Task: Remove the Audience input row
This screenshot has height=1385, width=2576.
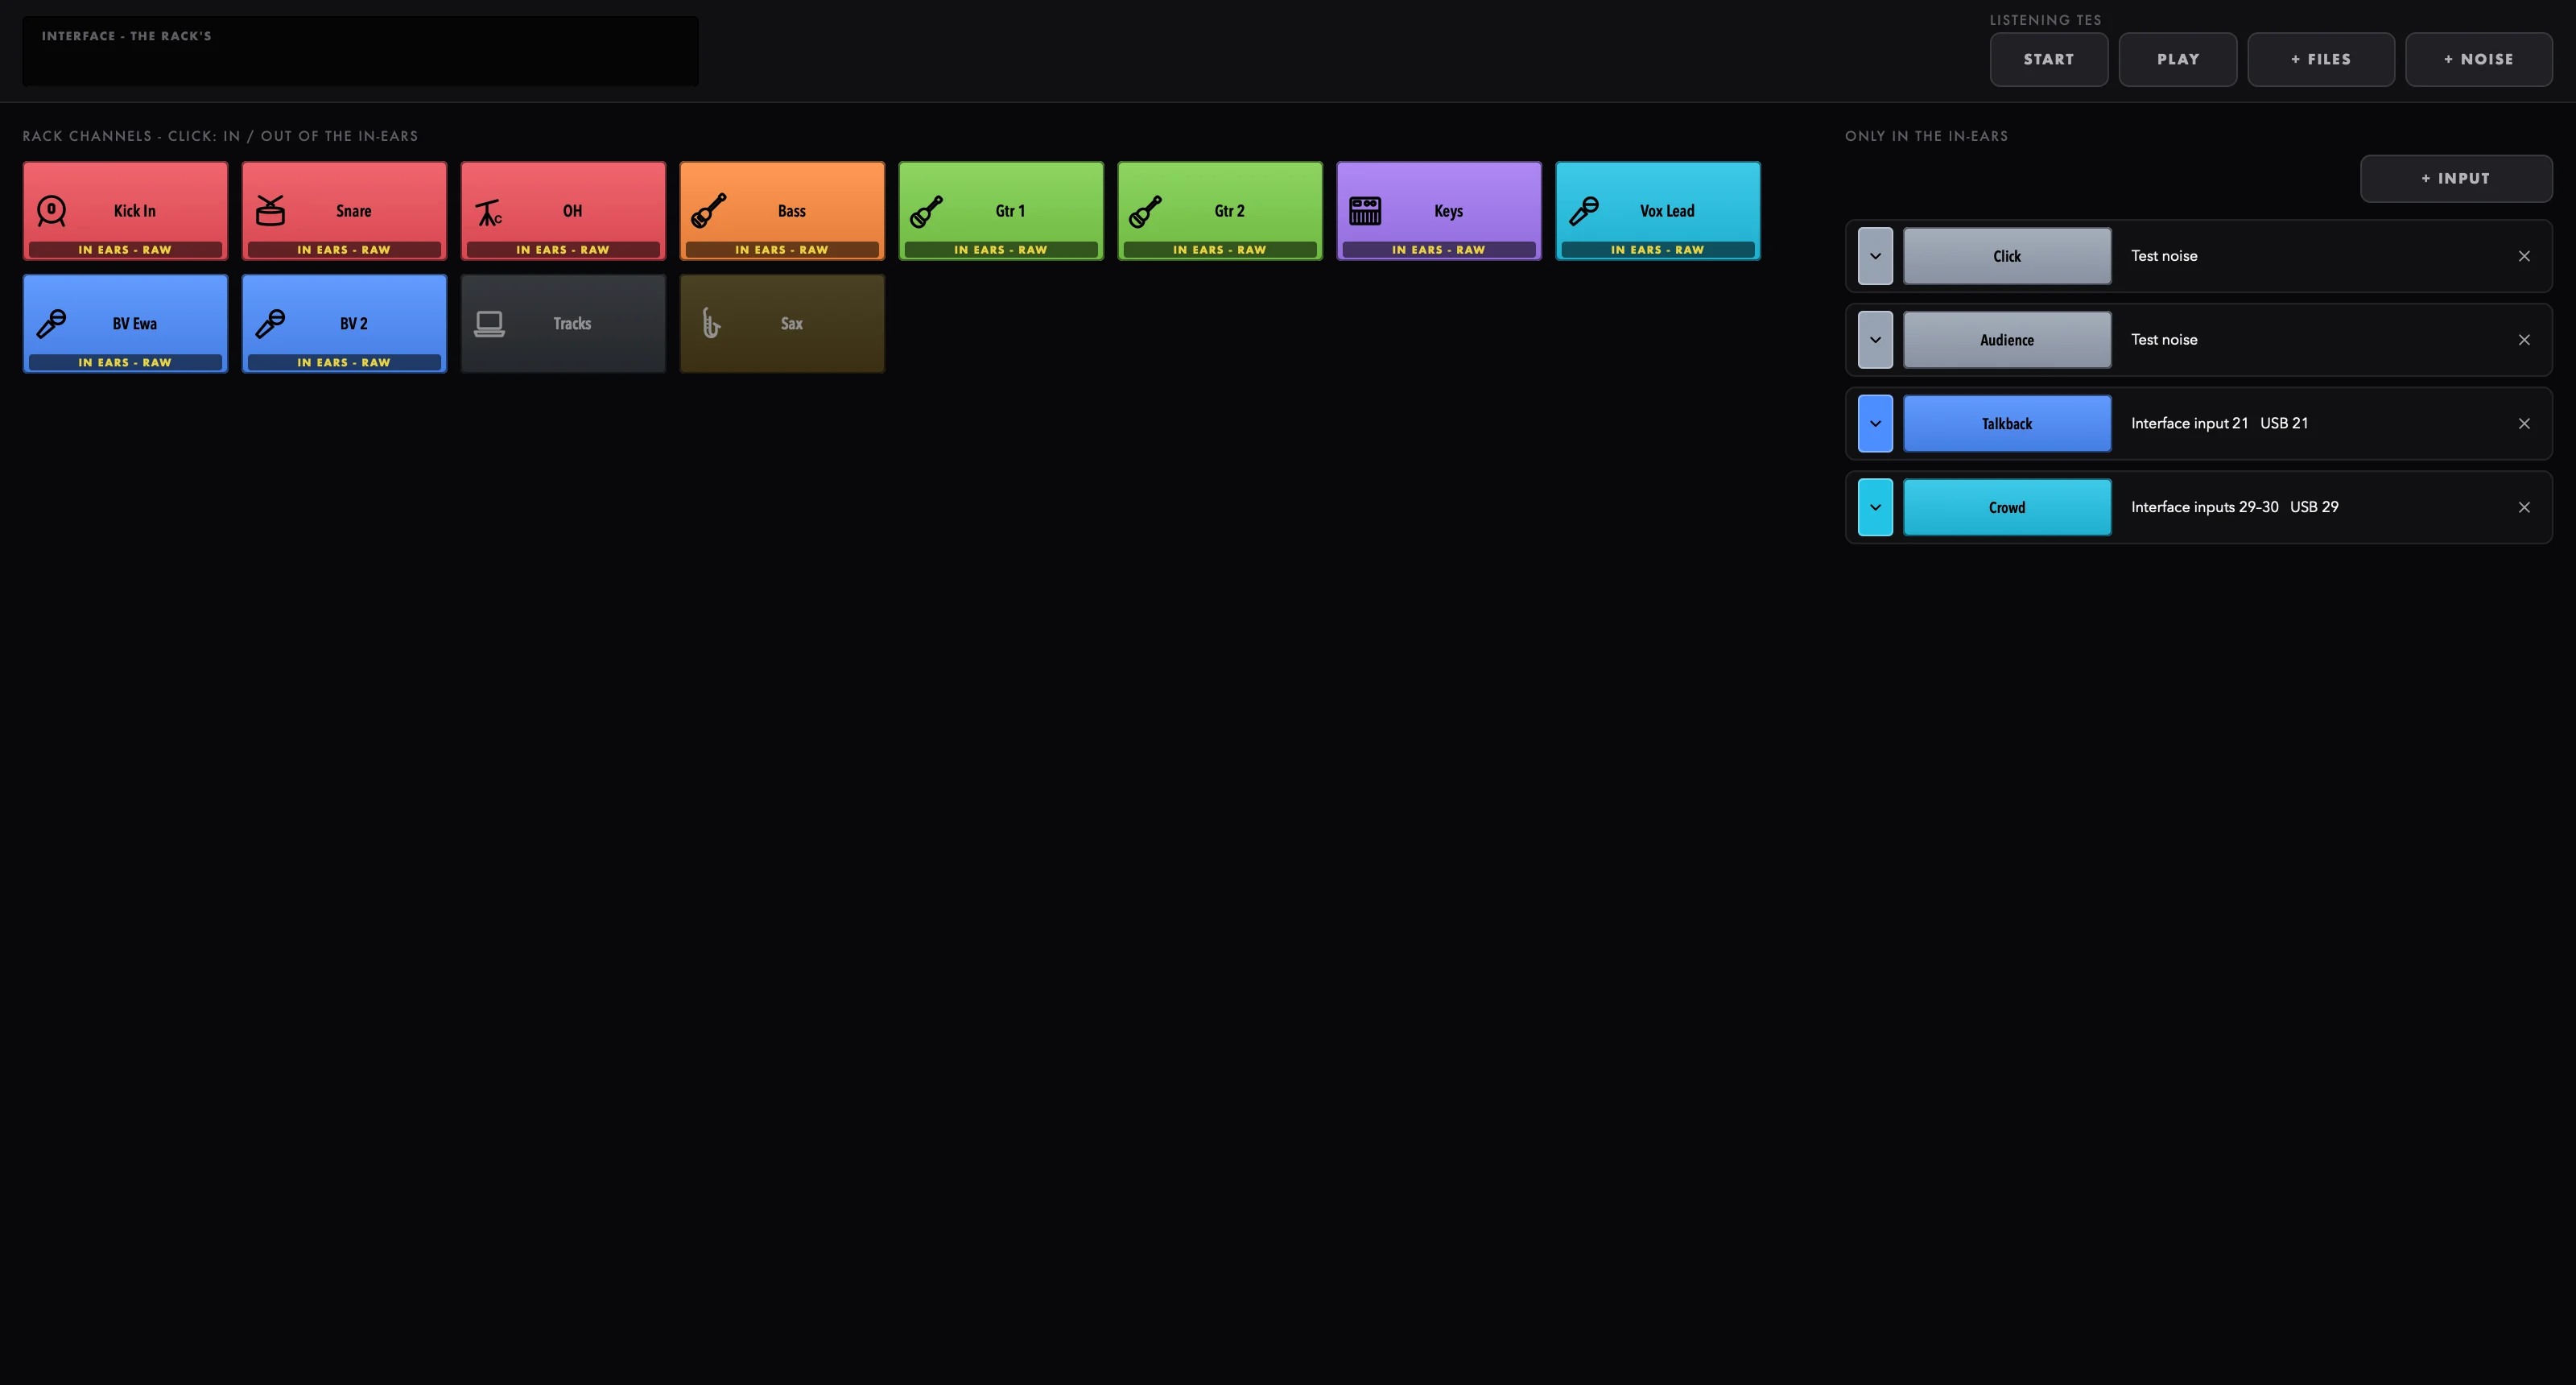Action: click(x=2524, y=340)
